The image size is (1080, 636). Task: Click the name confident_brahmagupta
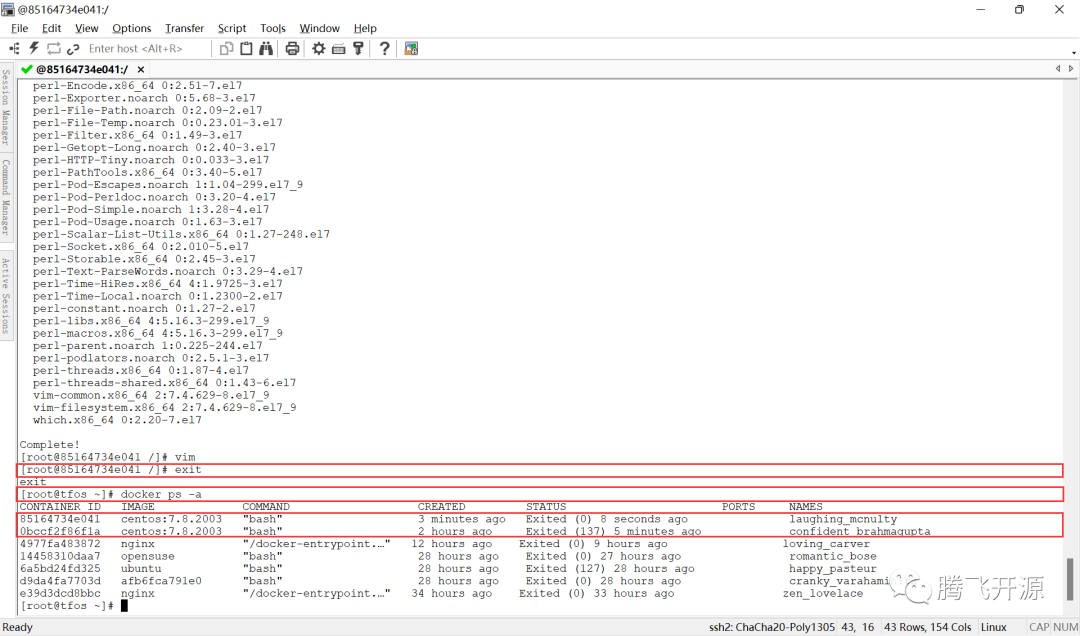(860, 531)
